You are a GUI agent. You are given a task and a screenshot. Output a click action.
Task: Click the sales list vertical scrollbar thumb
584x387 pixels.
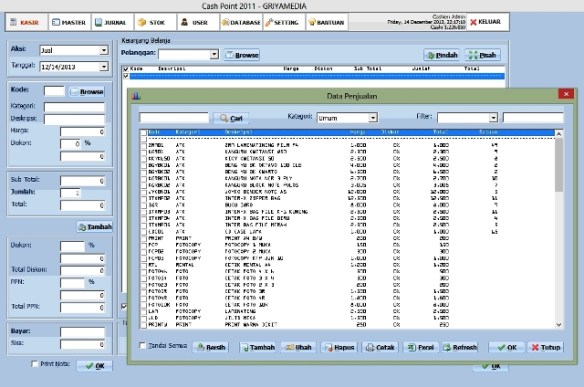(559, 165)
